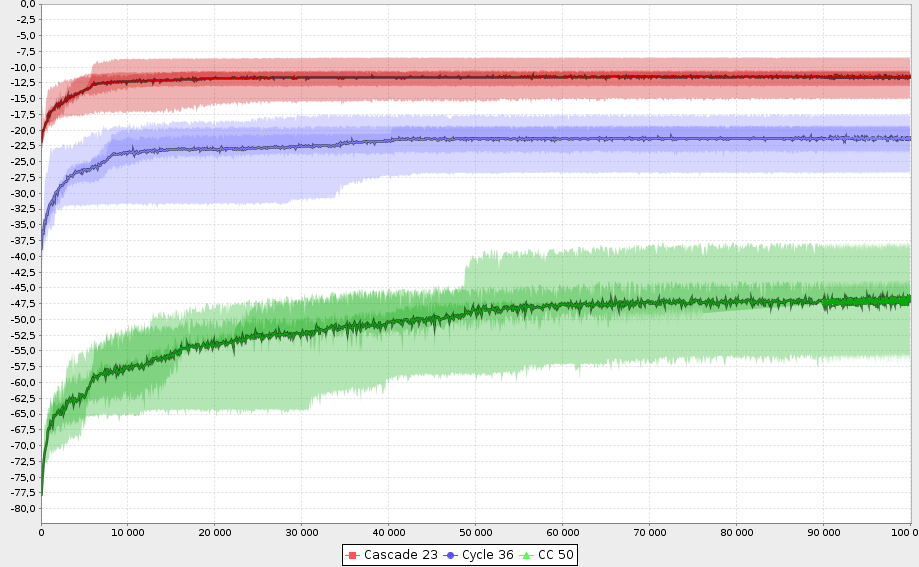Select the Cascade 23 legend label
Screen dimensions: 919x567
pos(400,554)
